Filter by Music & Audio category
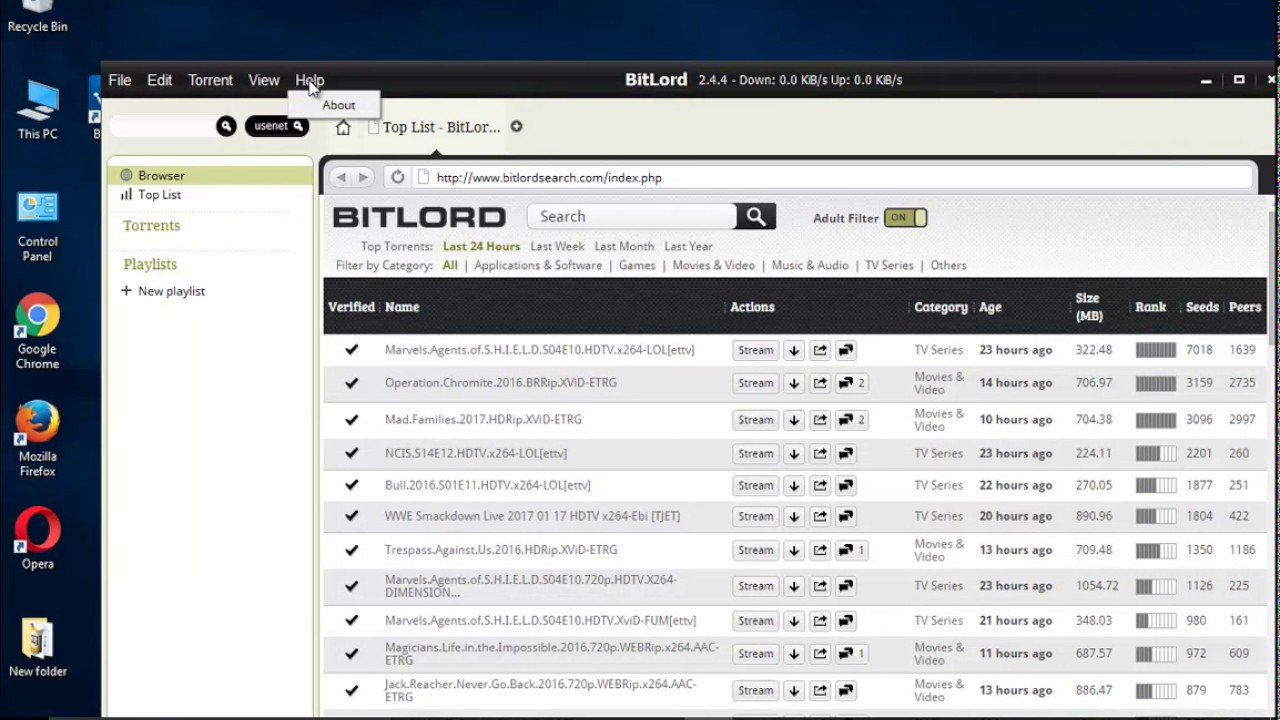This screenshot has width=1280, height=720. click(x=810, y=265)
